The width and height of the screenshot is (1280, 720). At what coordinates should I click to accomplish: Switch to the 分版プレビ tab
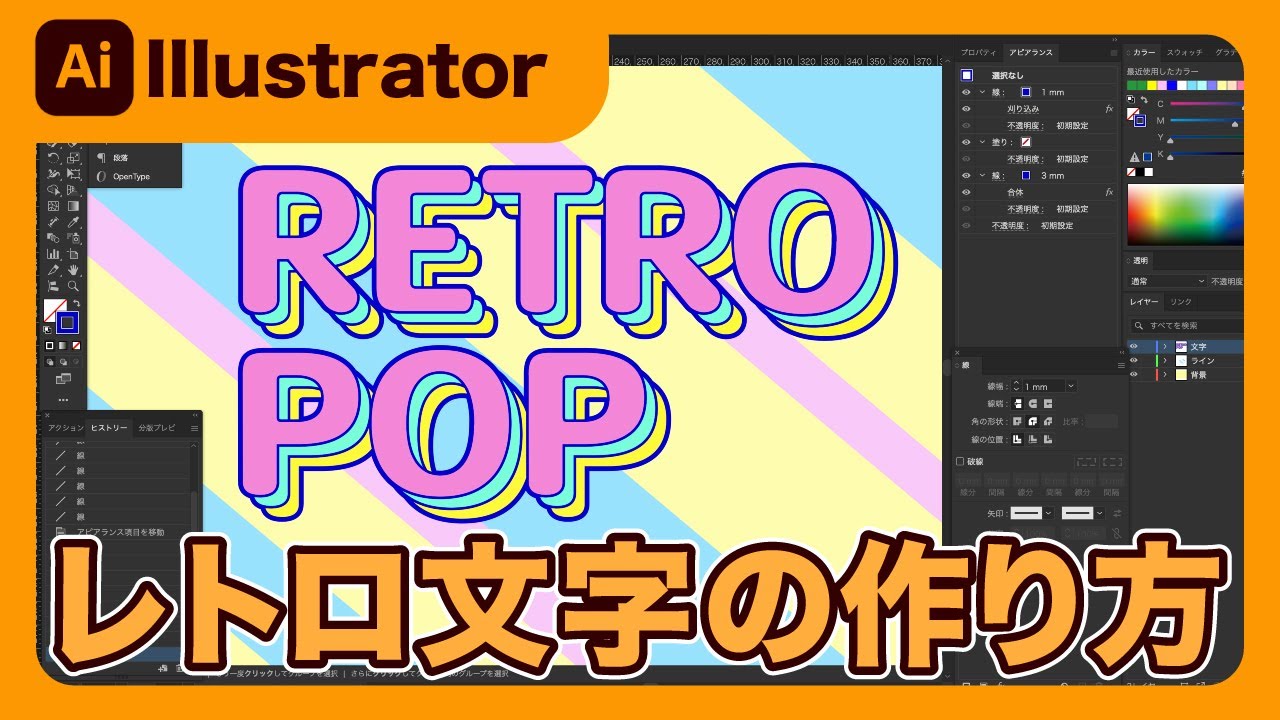click(x=156, y=428)
